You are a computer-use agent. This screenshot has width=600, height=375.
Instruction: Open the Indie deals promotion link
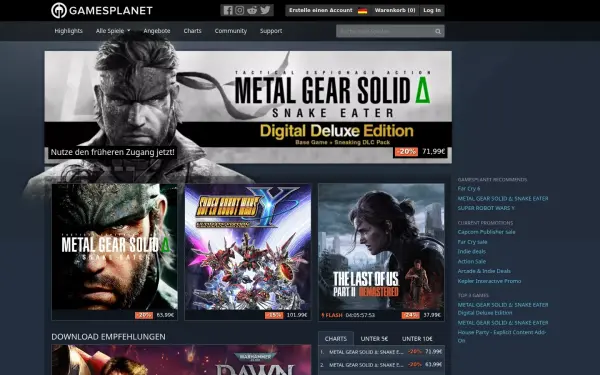[471, 251]
